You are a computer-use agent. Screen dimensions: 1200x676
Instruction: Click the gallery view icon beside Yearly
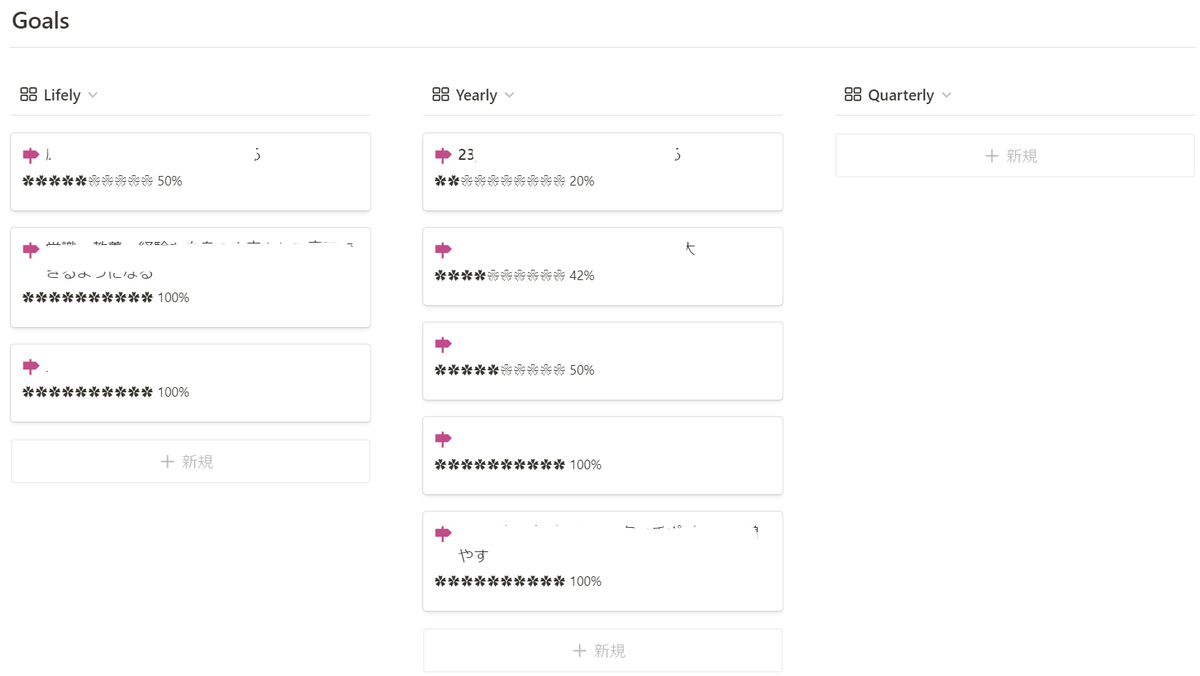coord(440,94)
